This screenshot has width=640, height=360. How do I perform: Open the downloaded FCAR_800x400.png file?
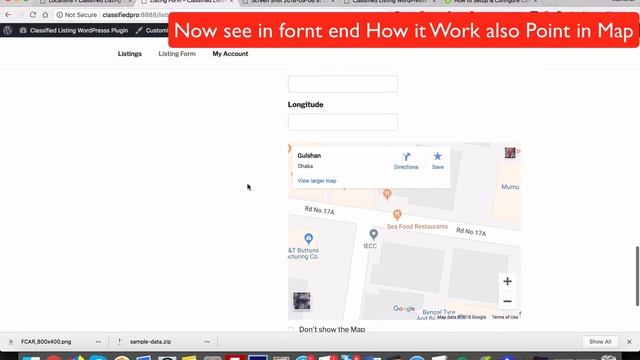pos(46,342)
